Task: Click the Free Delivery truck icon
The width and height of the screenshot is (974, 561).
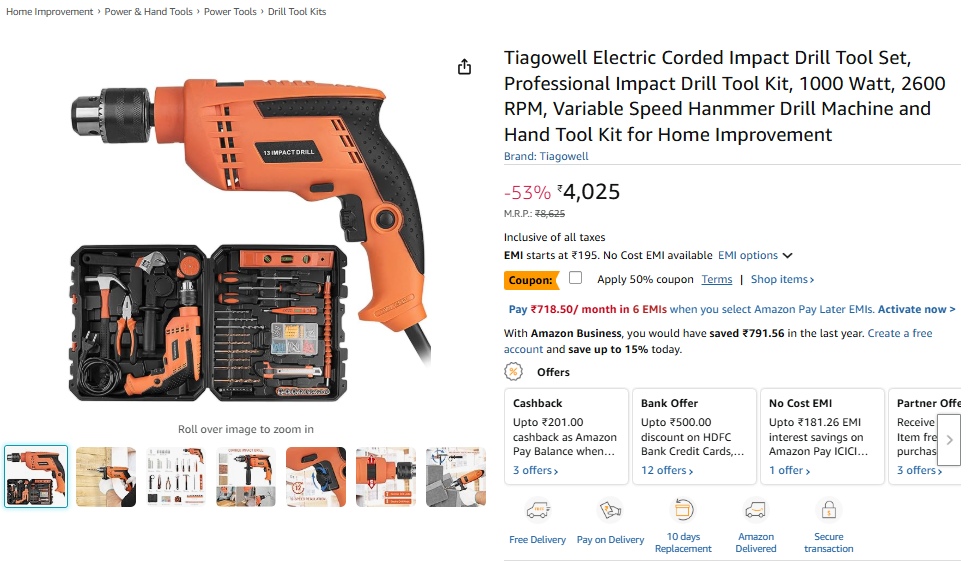Action: click(x=537, y=511)
